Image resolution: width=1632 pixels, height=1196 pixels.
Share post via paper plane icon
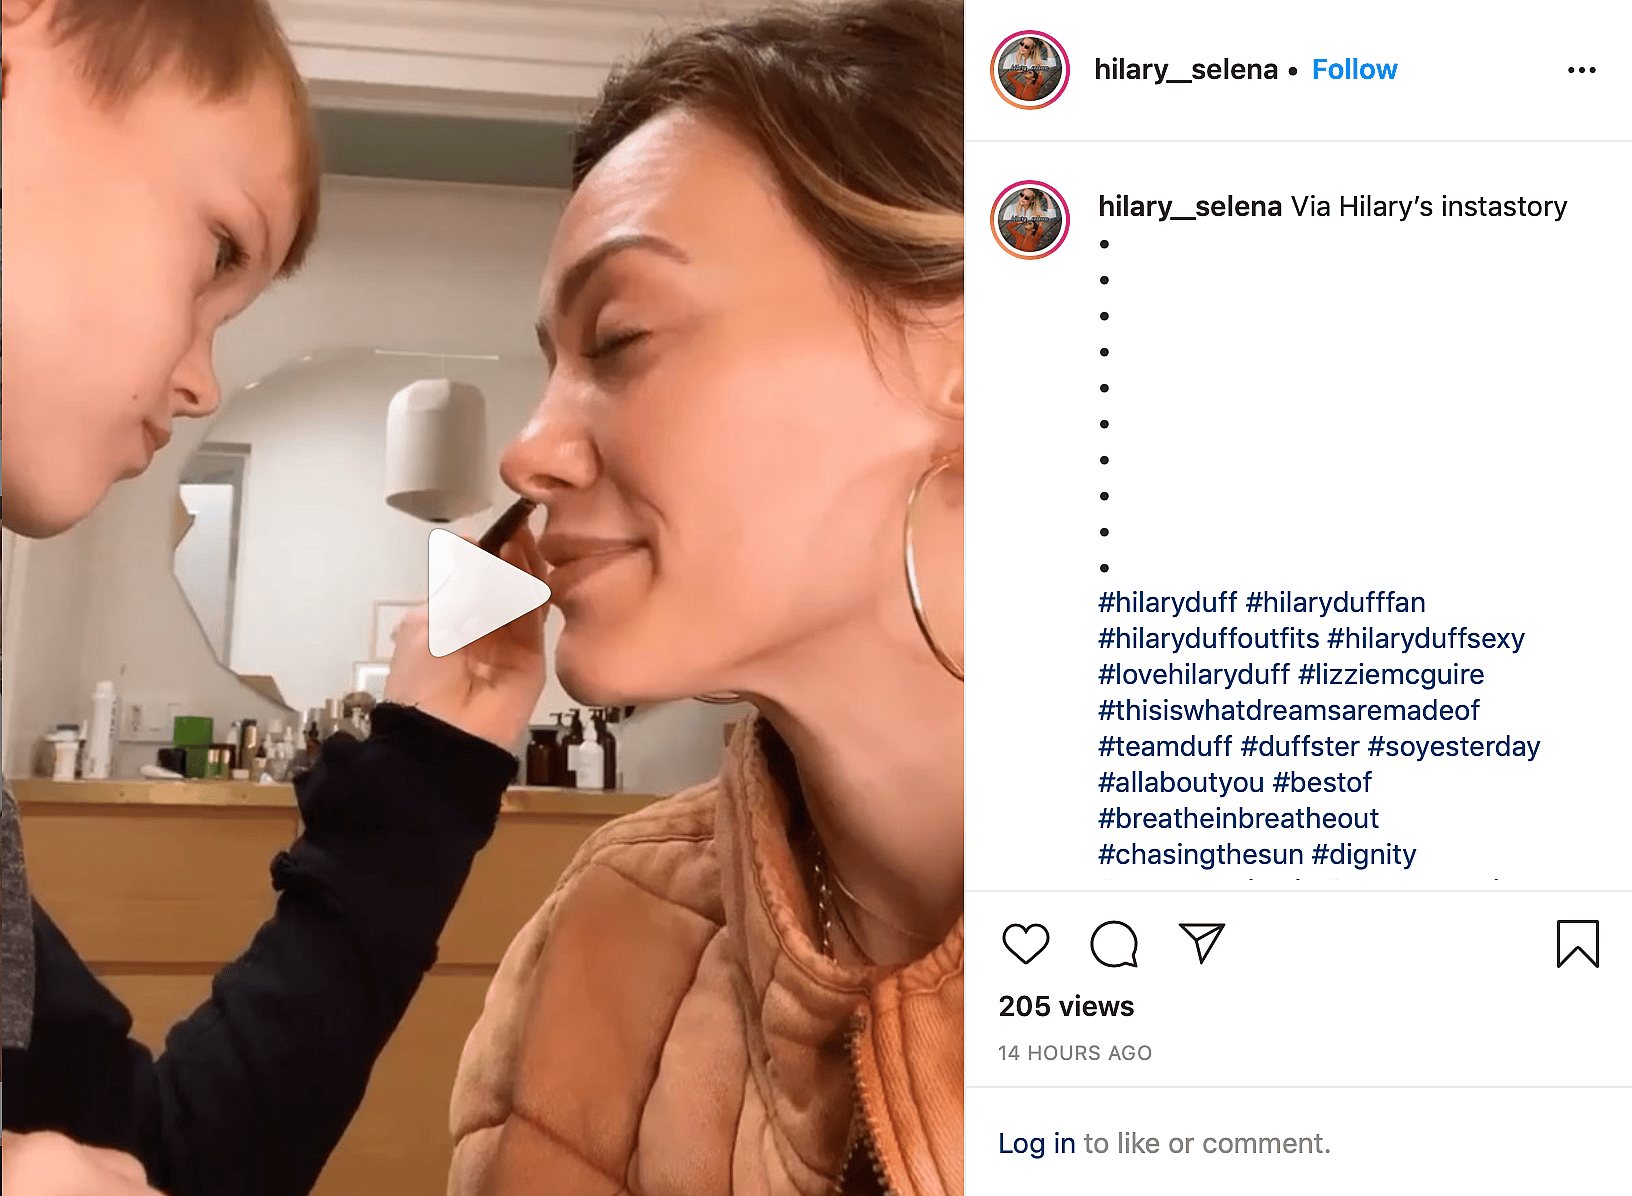(x=1201, y=943)
